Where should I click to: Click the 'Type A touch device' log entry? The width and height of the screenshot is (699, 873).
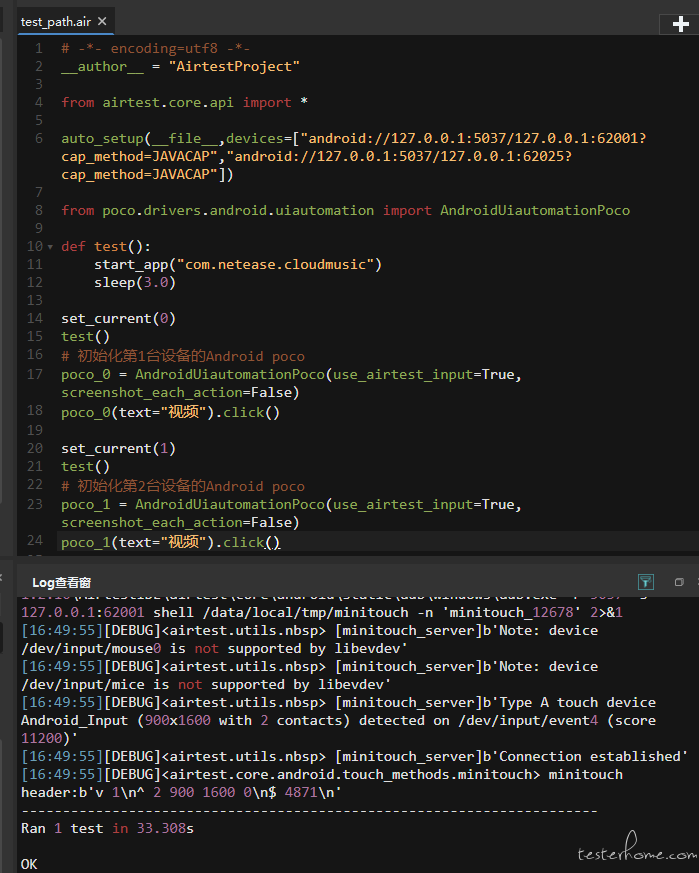338,703
